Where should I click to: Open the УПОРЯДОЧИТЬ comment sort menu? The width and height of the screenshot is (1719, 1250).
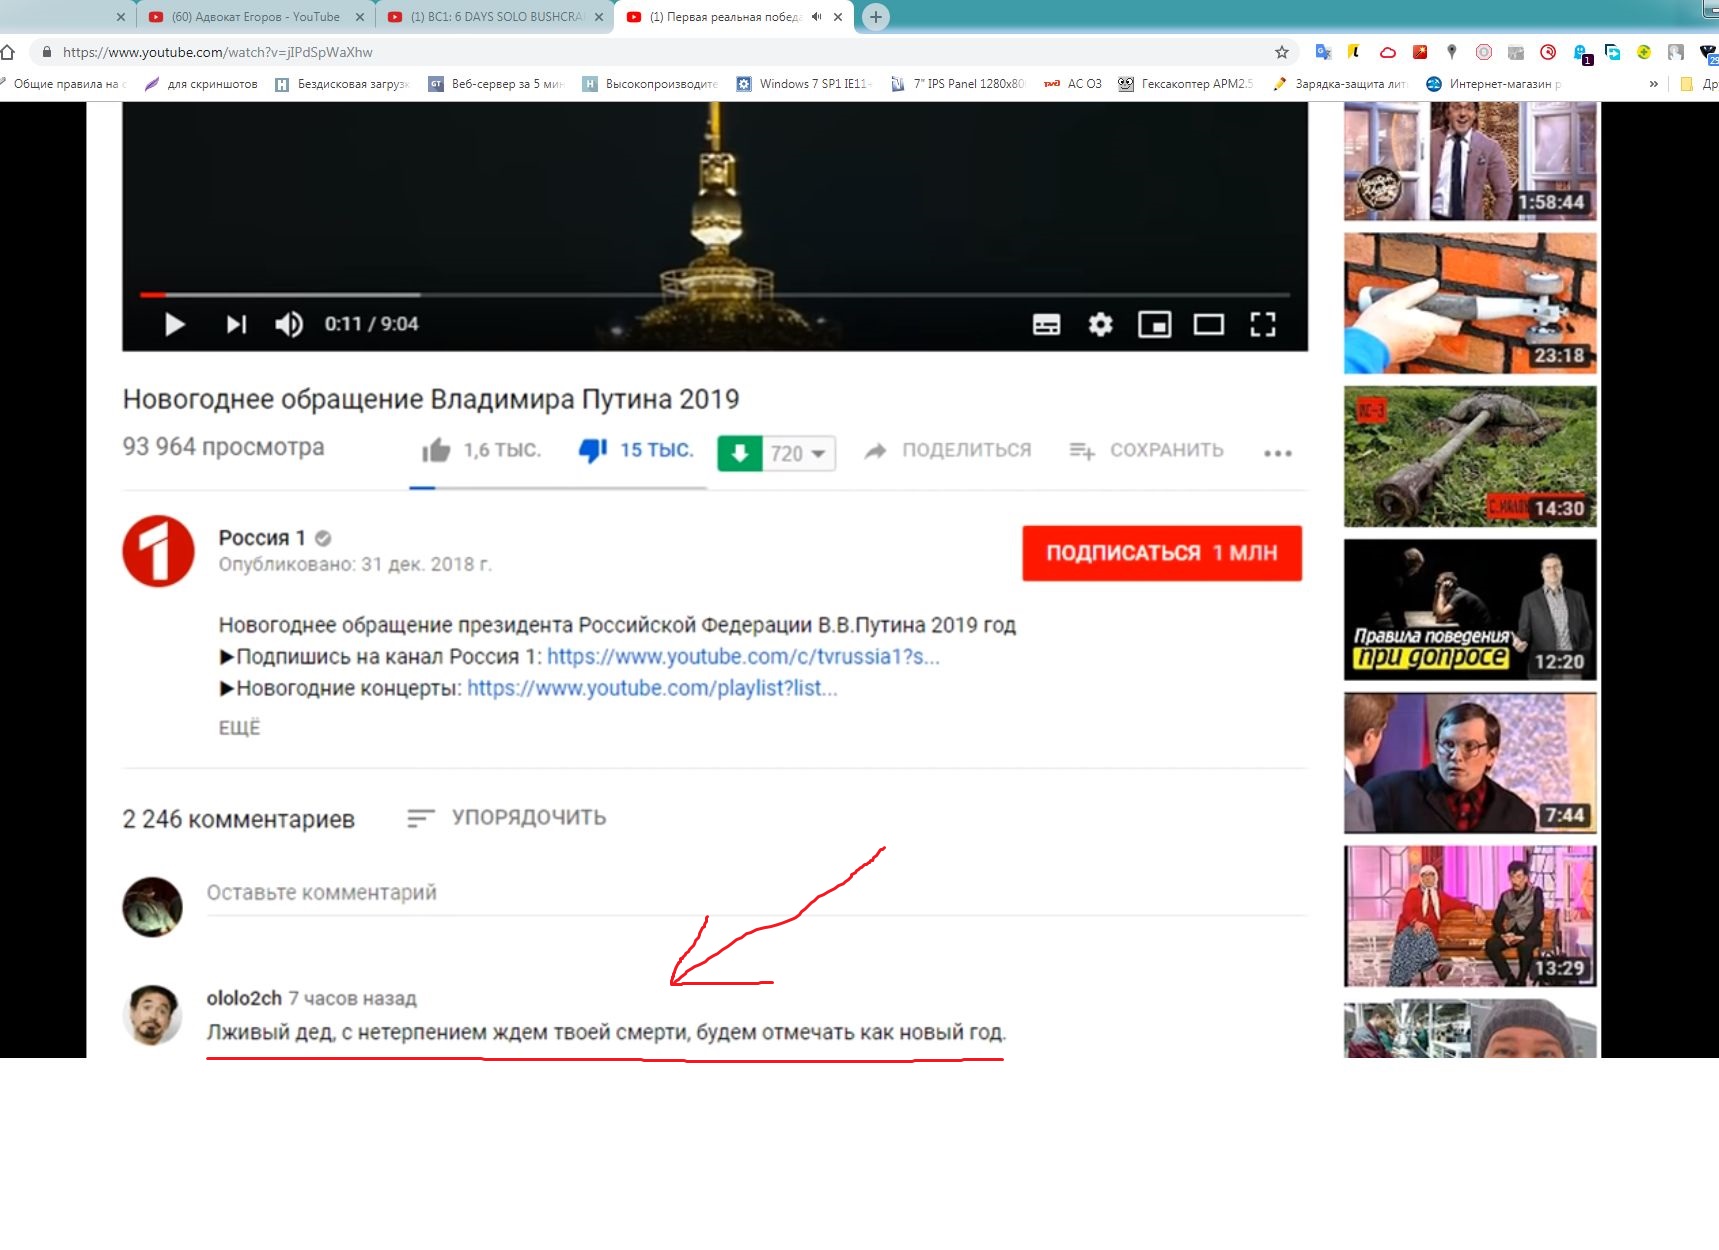click(x=506, y=818)
